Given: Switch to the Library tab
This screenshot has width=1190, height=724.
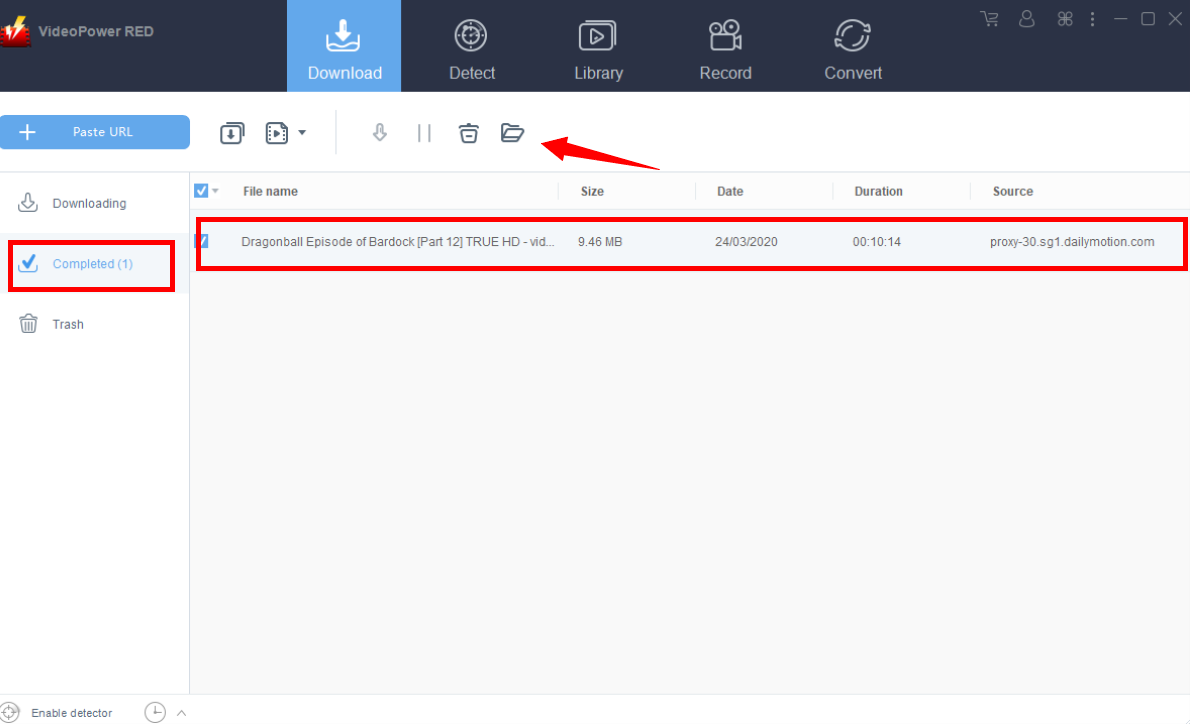Looking at the screenshot, I should 598,46.
